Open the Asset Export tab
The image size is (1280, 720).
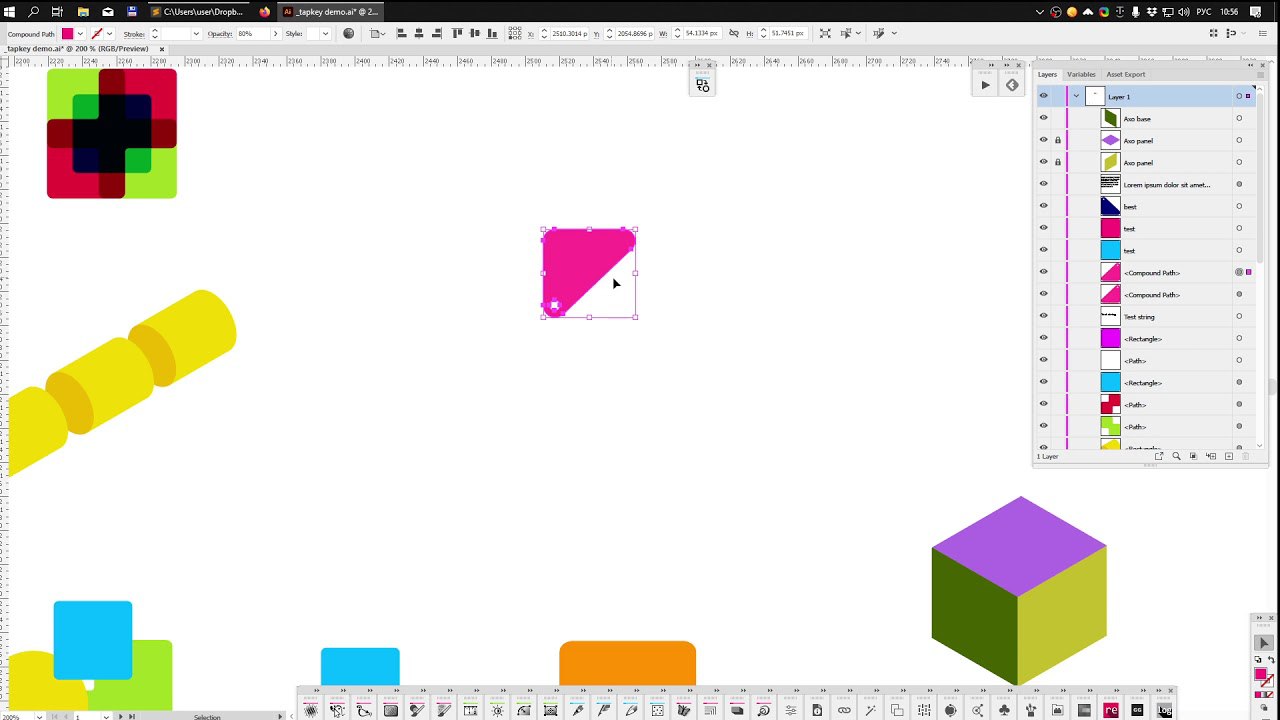[1125, 74]
